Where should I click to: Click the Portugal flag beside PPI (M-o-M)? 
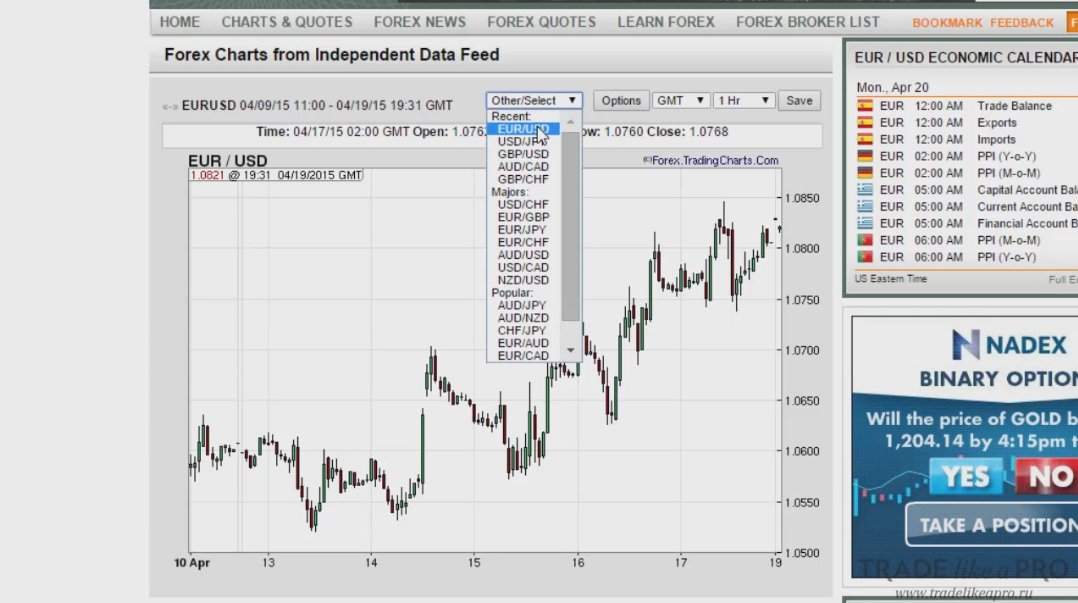coord(865,240)
